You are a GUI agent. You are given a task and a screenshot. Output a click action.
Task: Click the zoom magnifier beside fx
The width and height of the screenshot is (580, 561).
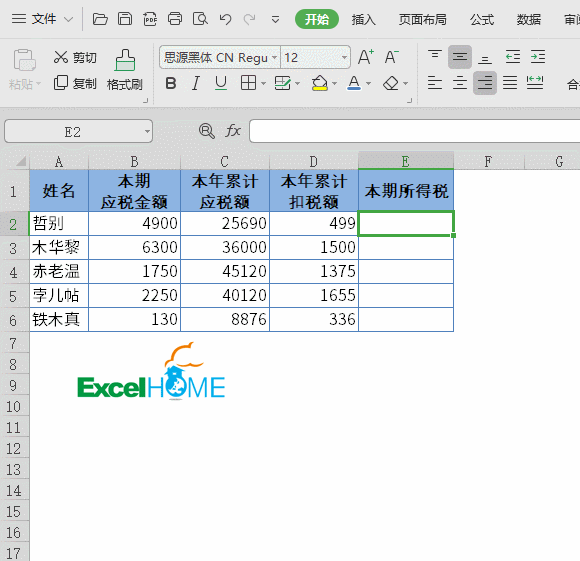206,131
